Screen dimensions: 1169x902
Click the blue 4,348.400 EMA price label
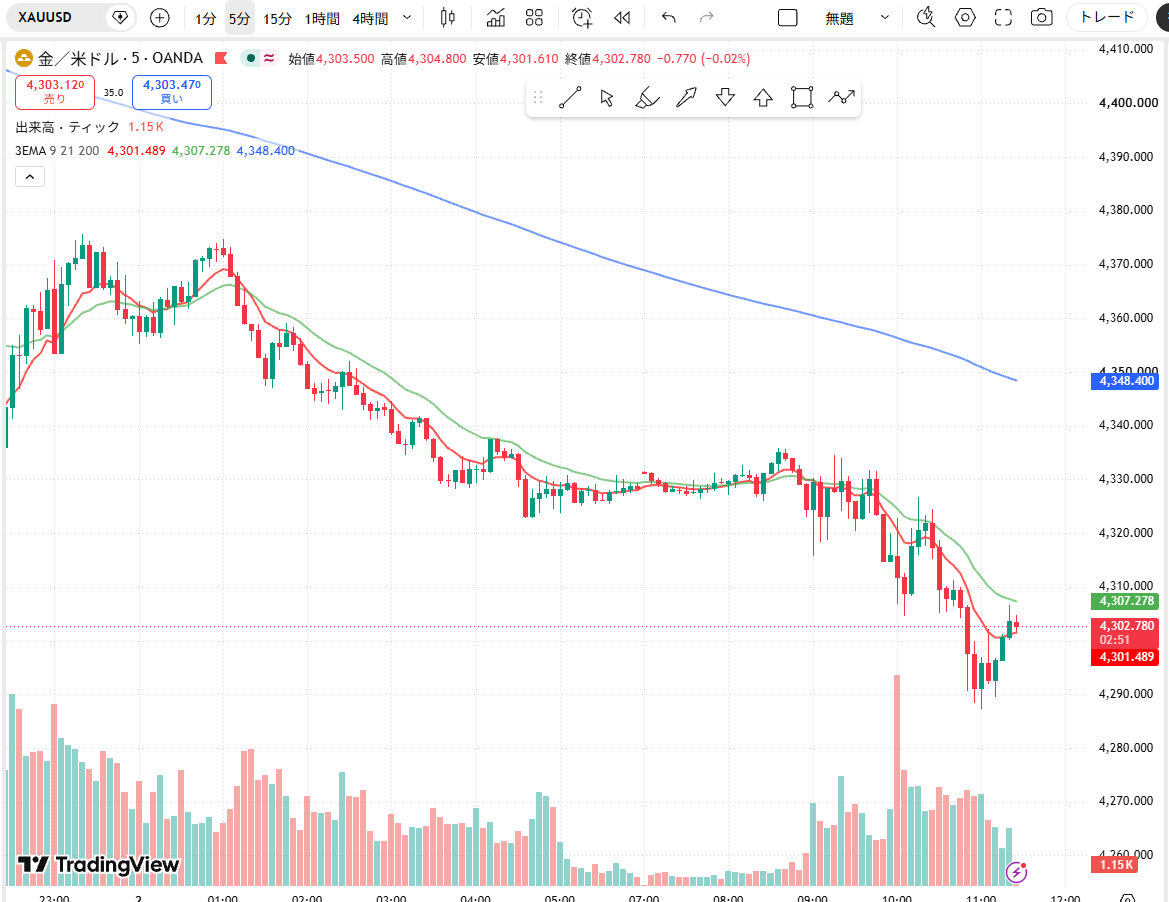click(1124, 381)
